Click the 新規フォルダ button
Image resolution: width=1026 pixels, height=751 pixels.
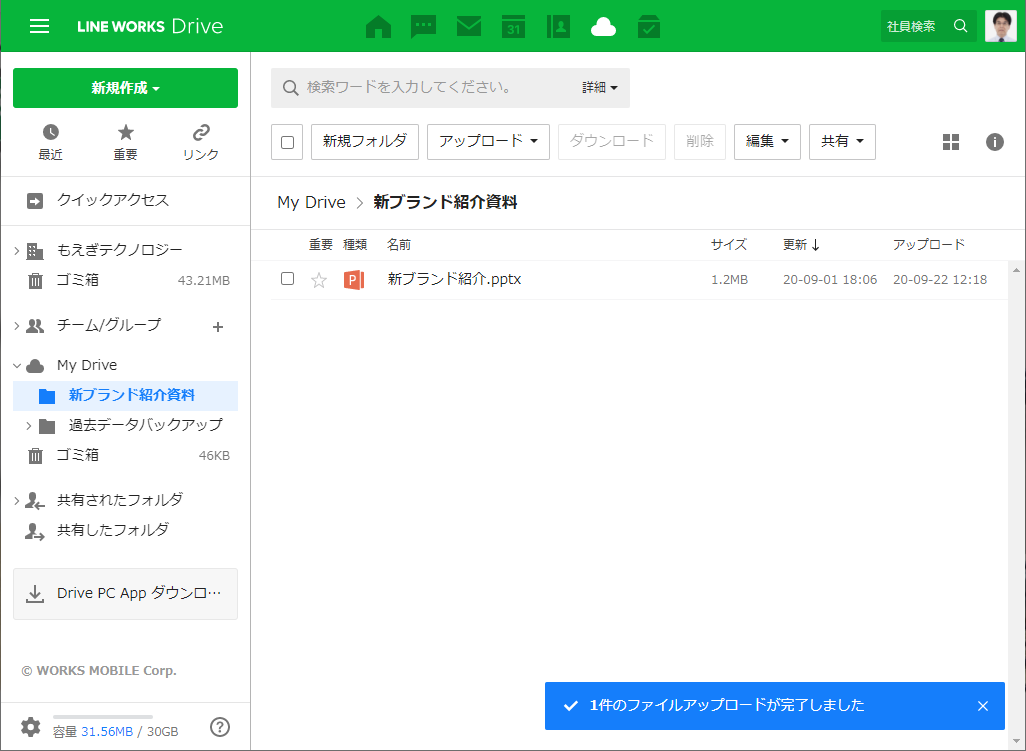pyautogui.click(x=365, y=142)
